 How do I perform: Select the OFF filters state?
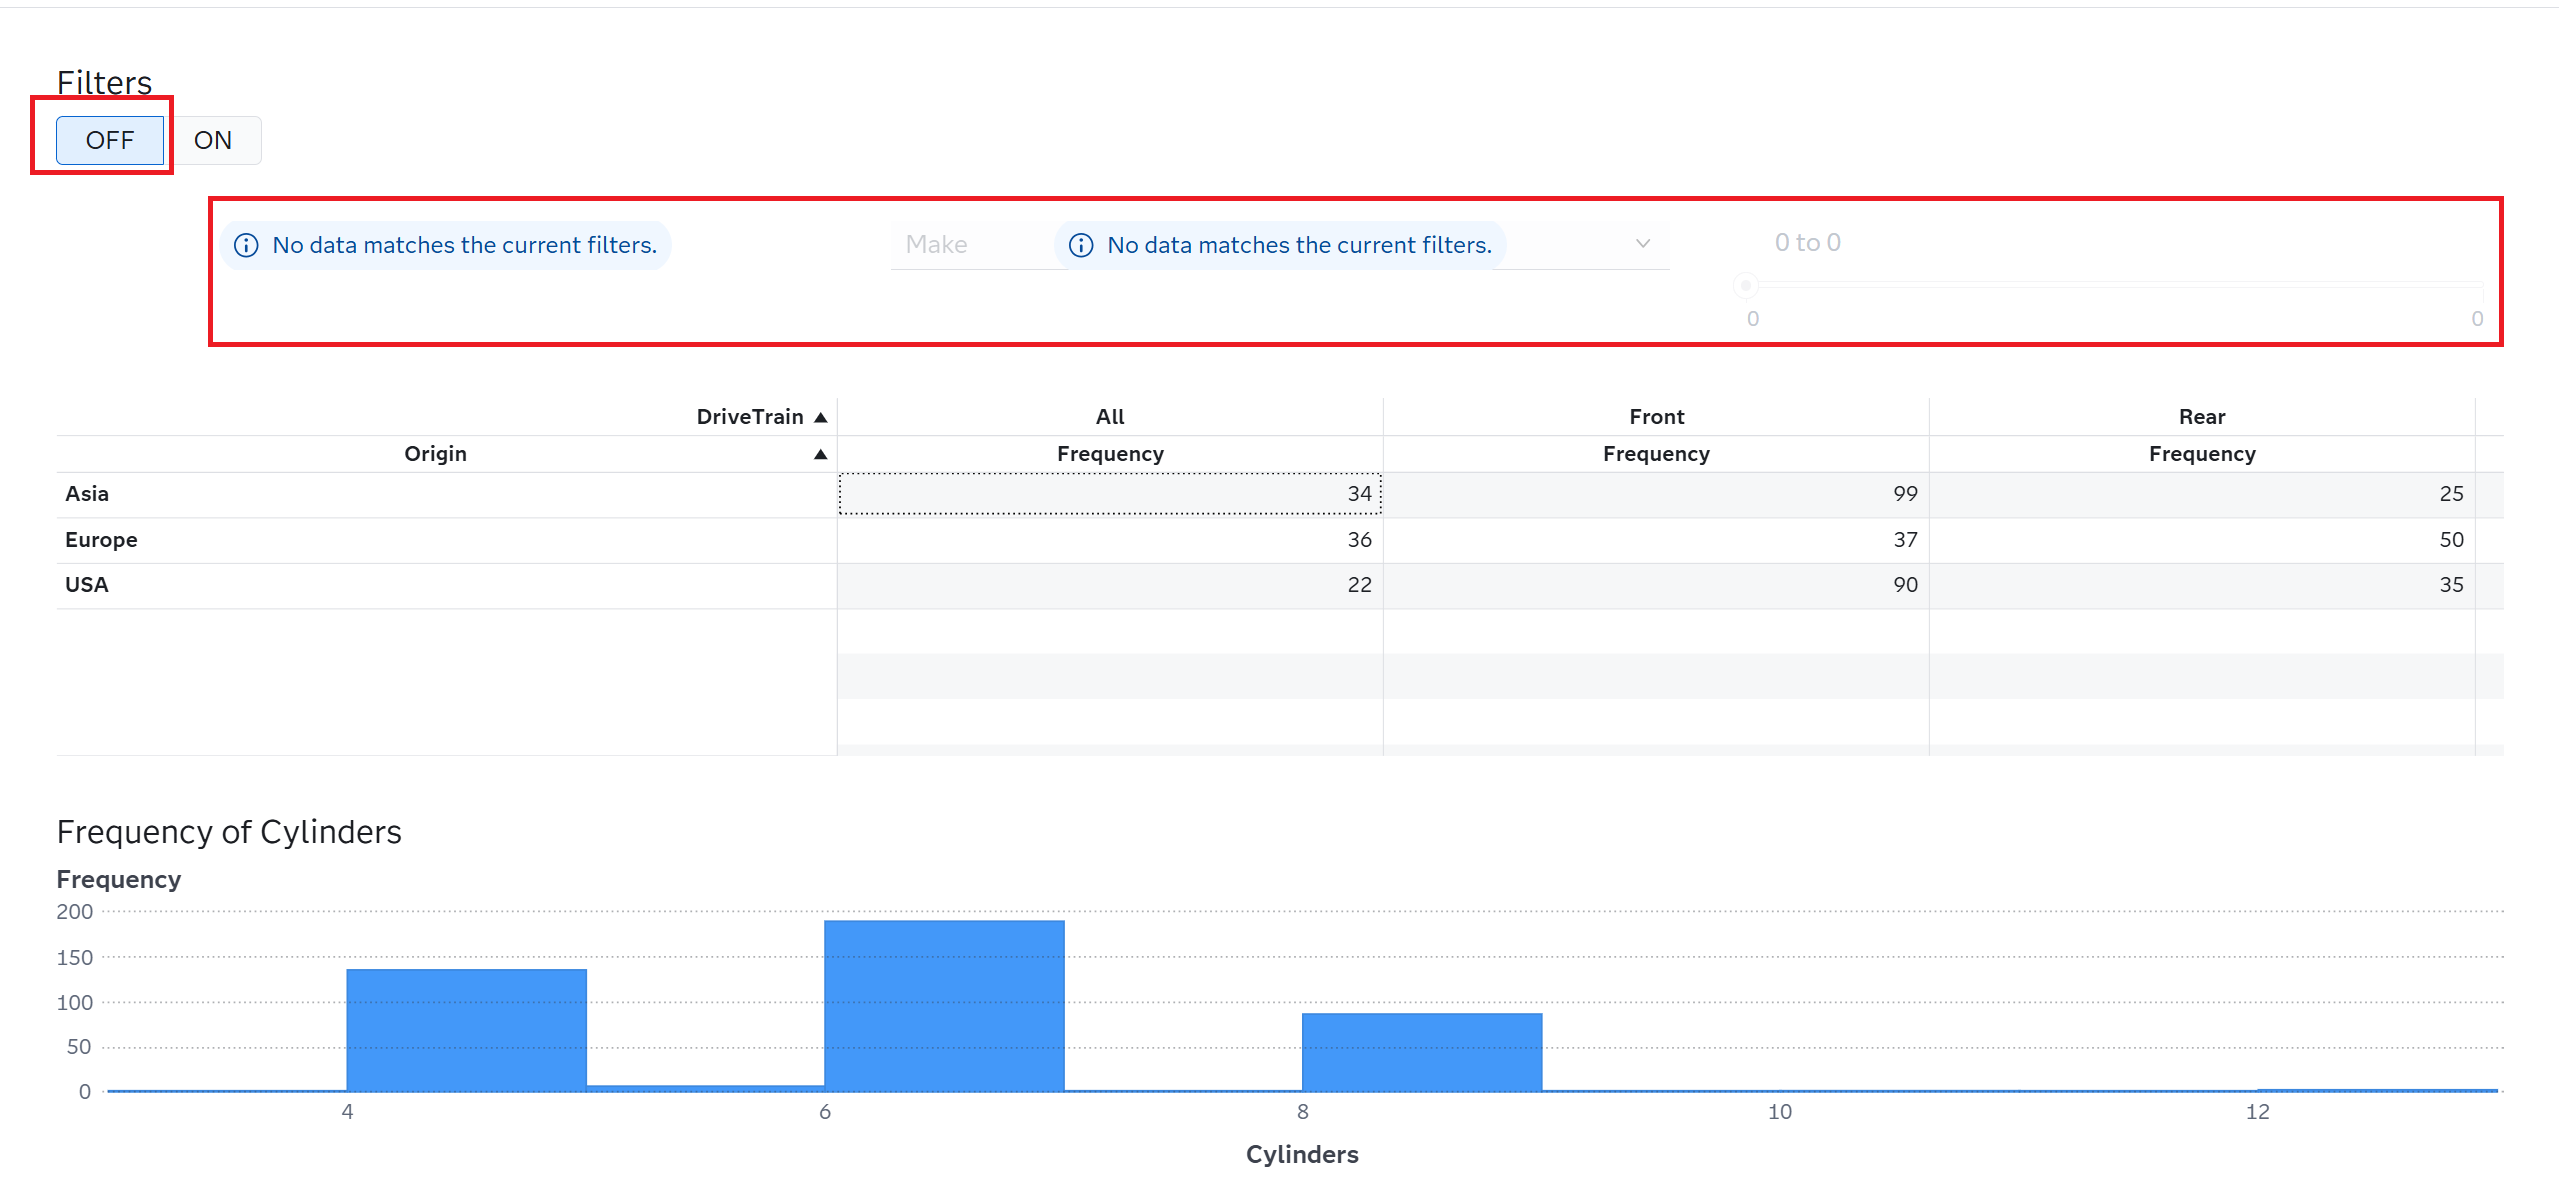tap(110, 140)
